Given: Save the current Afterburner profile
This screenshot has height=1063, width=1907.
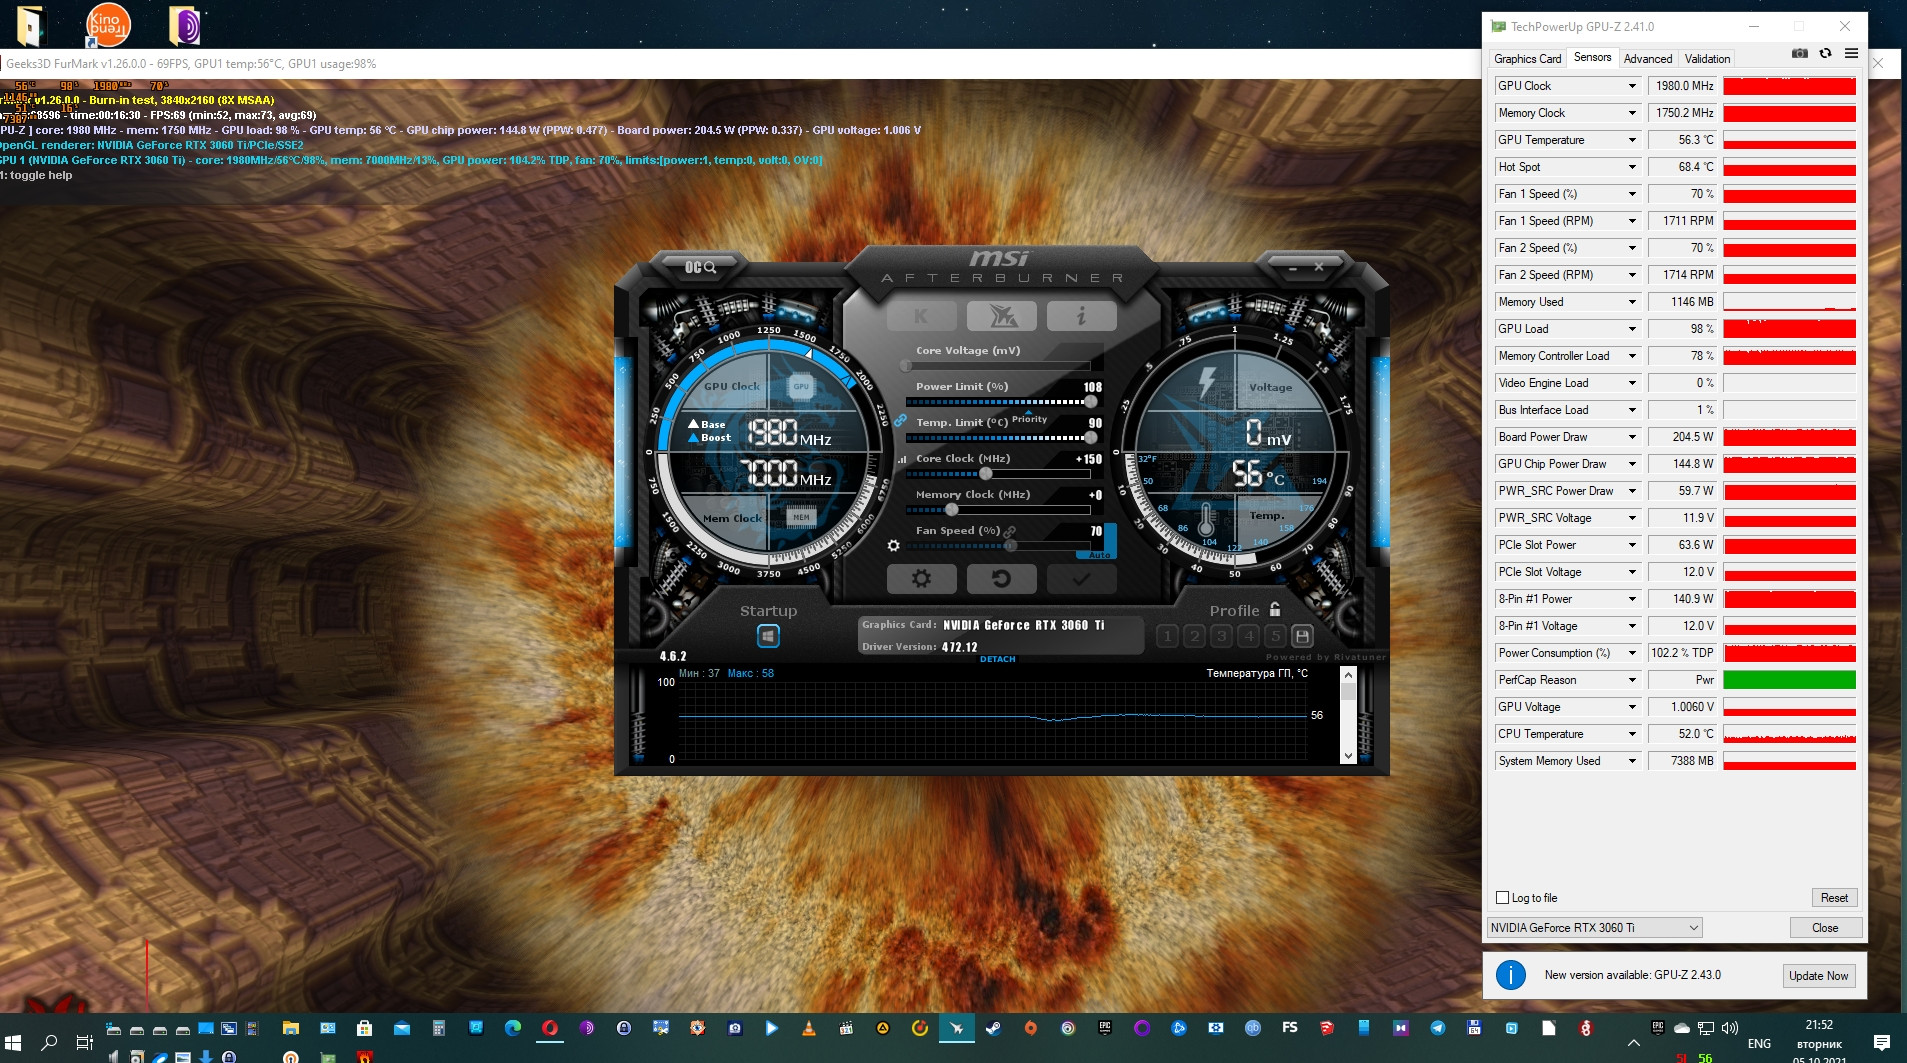Looking at the screenshot, I should click(1302, 636).
